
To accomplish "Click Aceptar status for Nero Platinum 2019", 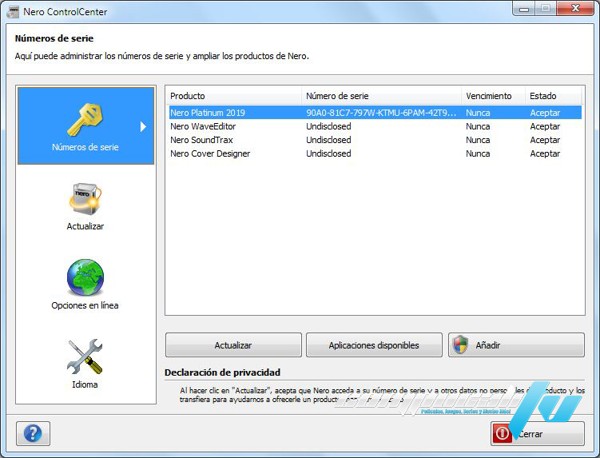I will [x=545, y=113].
